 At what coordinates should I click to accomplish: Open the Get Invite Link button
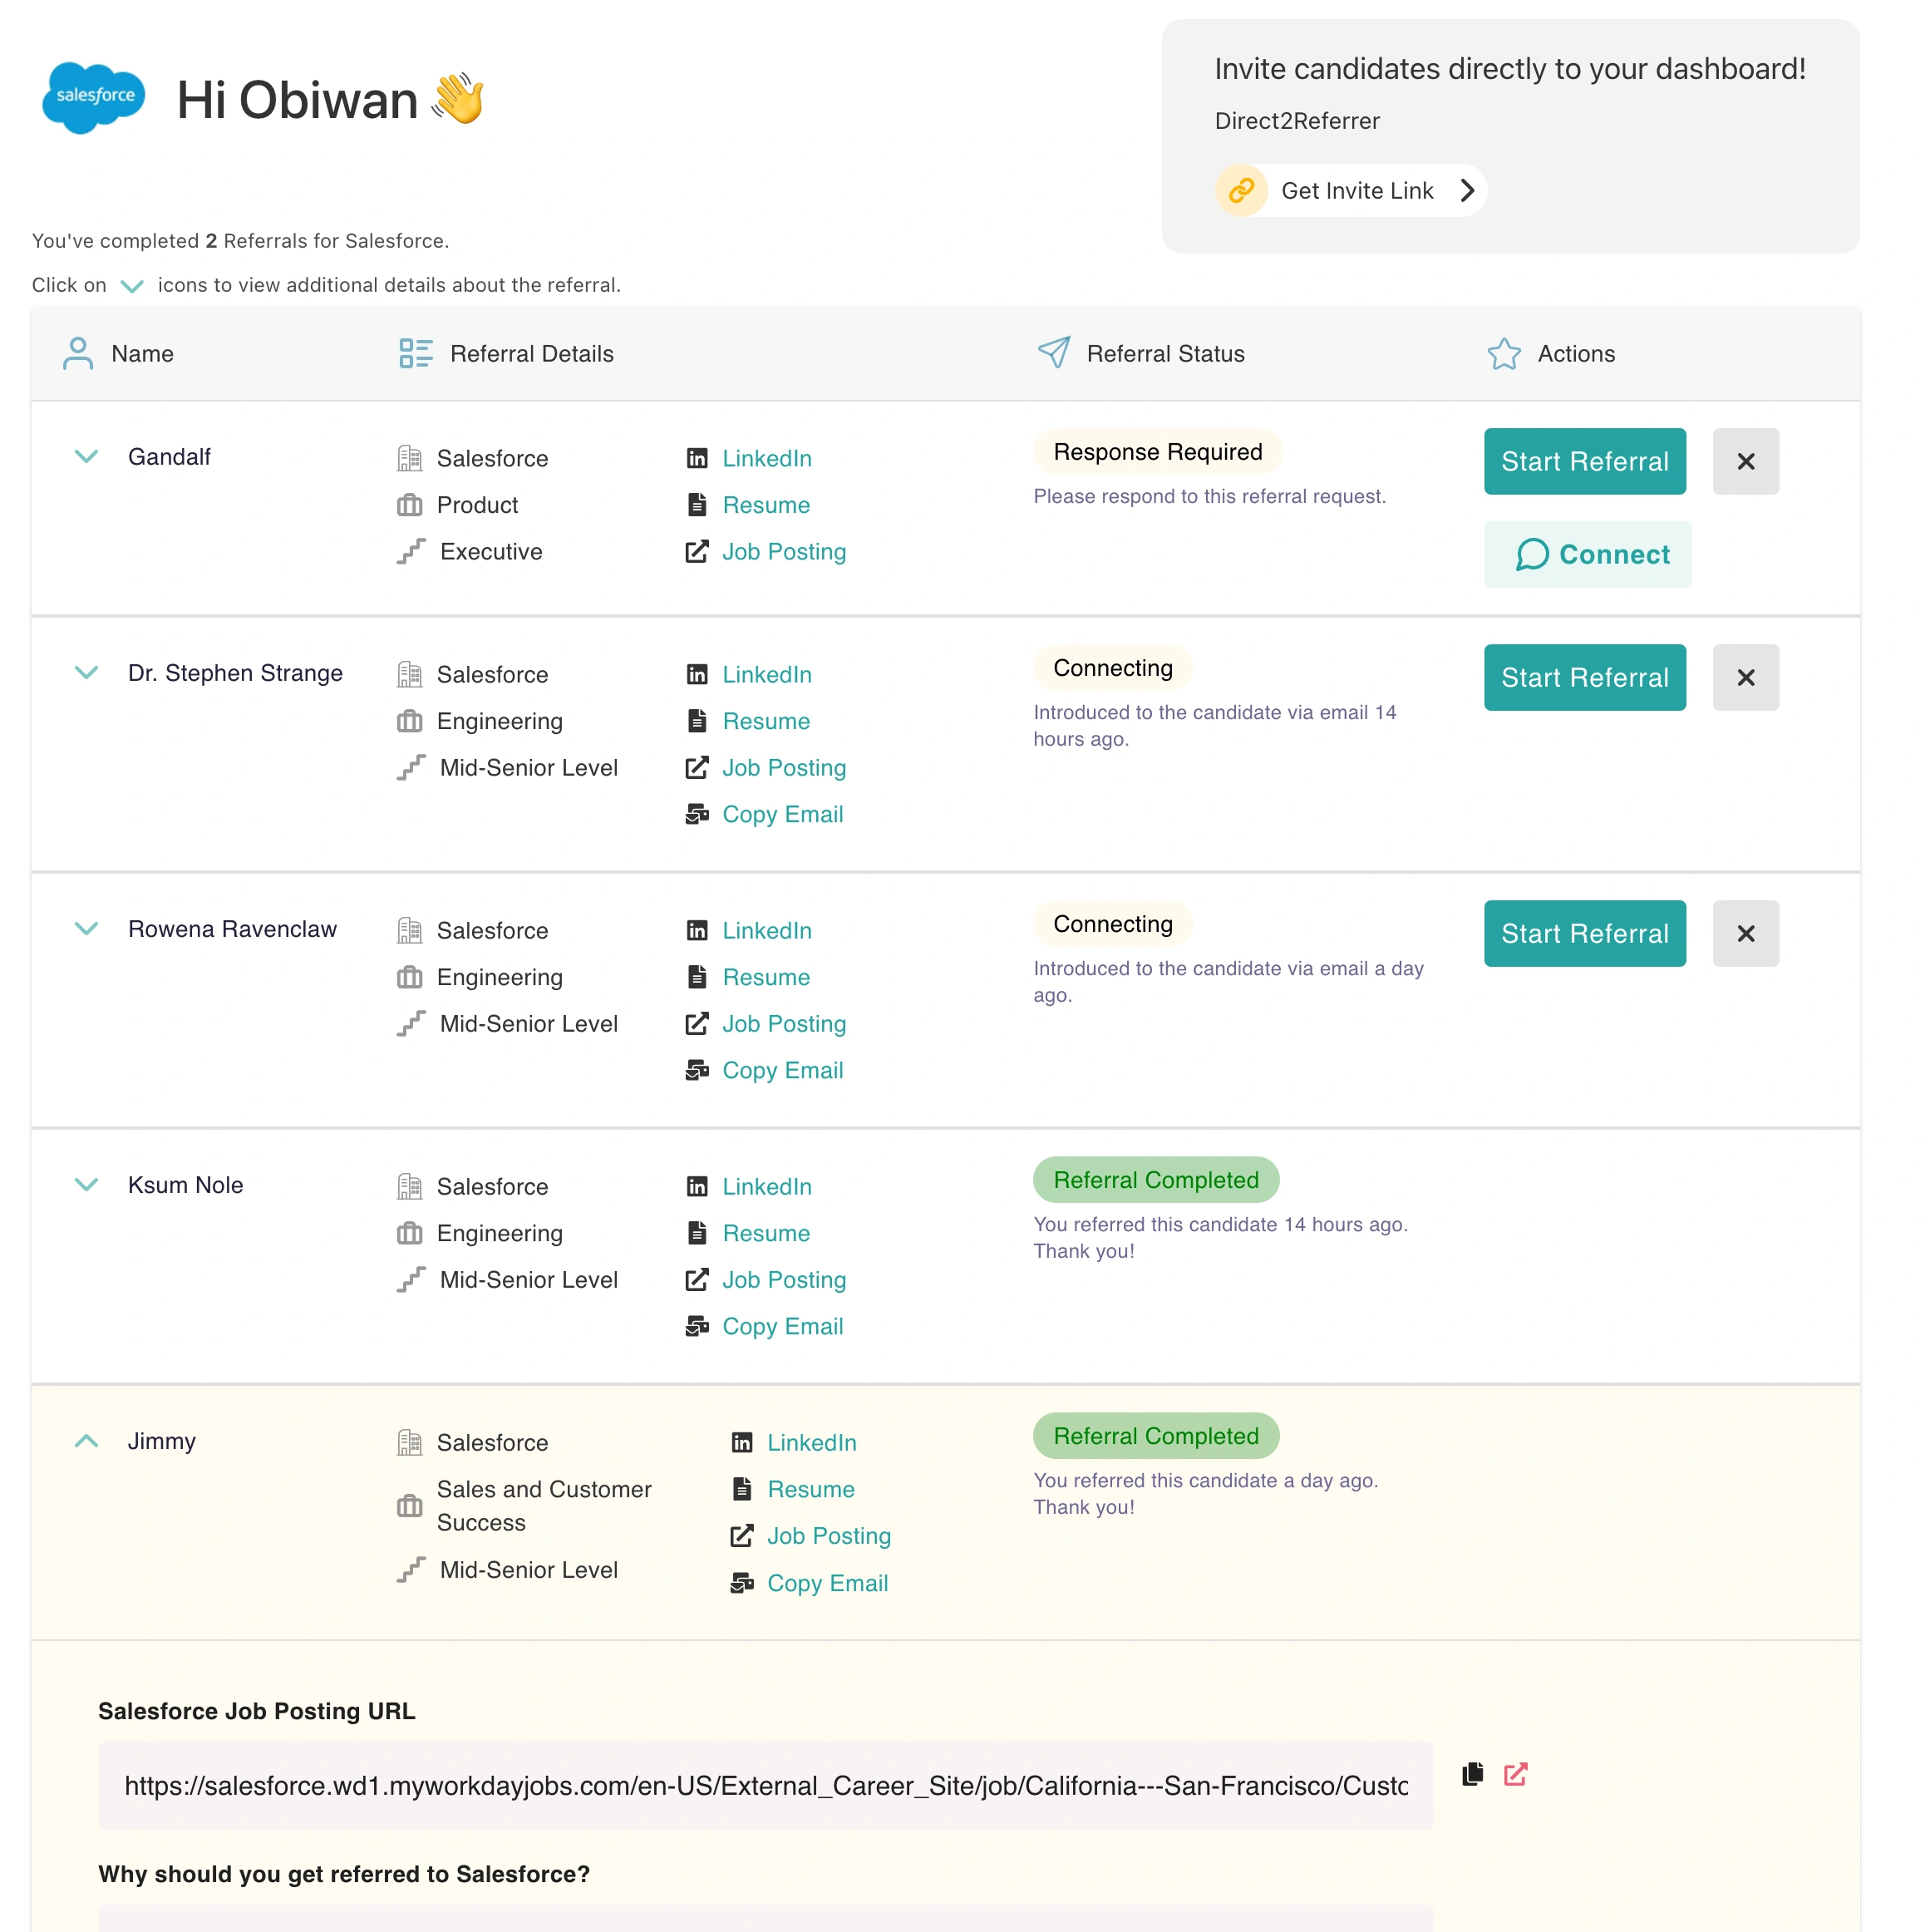point(1356,190)
